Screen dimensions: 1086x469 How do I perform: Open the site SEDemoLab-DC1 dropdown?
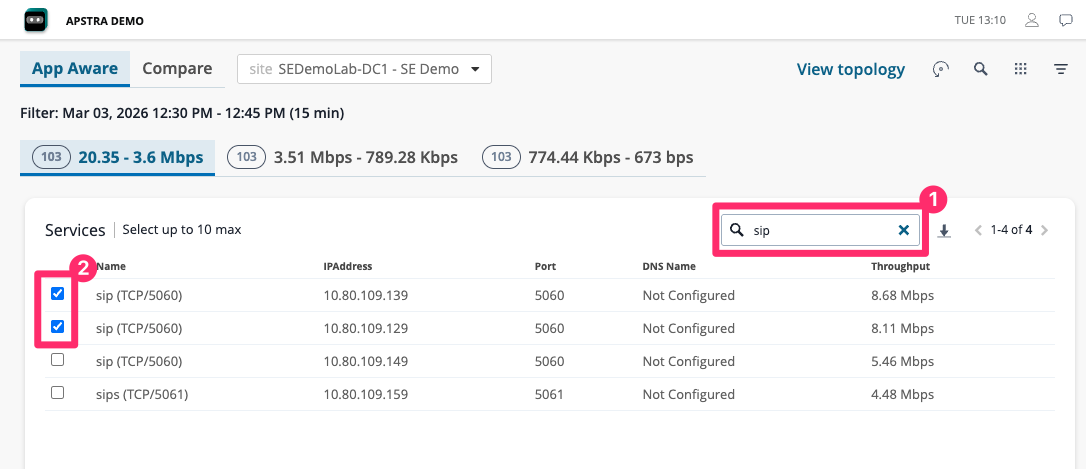(364, 69)
